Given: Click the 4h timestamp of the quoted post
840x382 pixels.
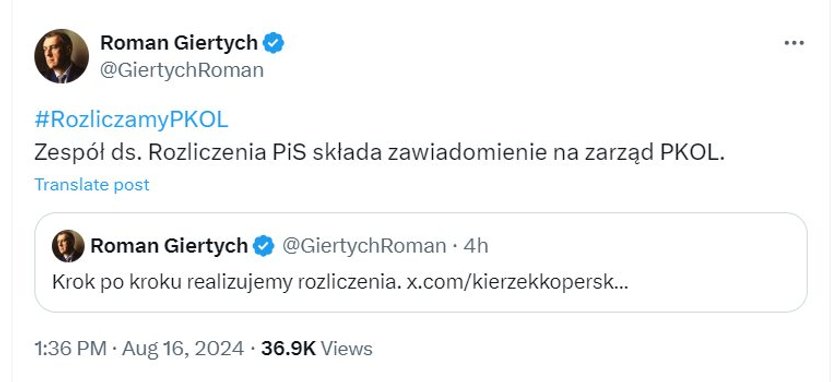Looking at the screenshot, I should coord(476,246).
